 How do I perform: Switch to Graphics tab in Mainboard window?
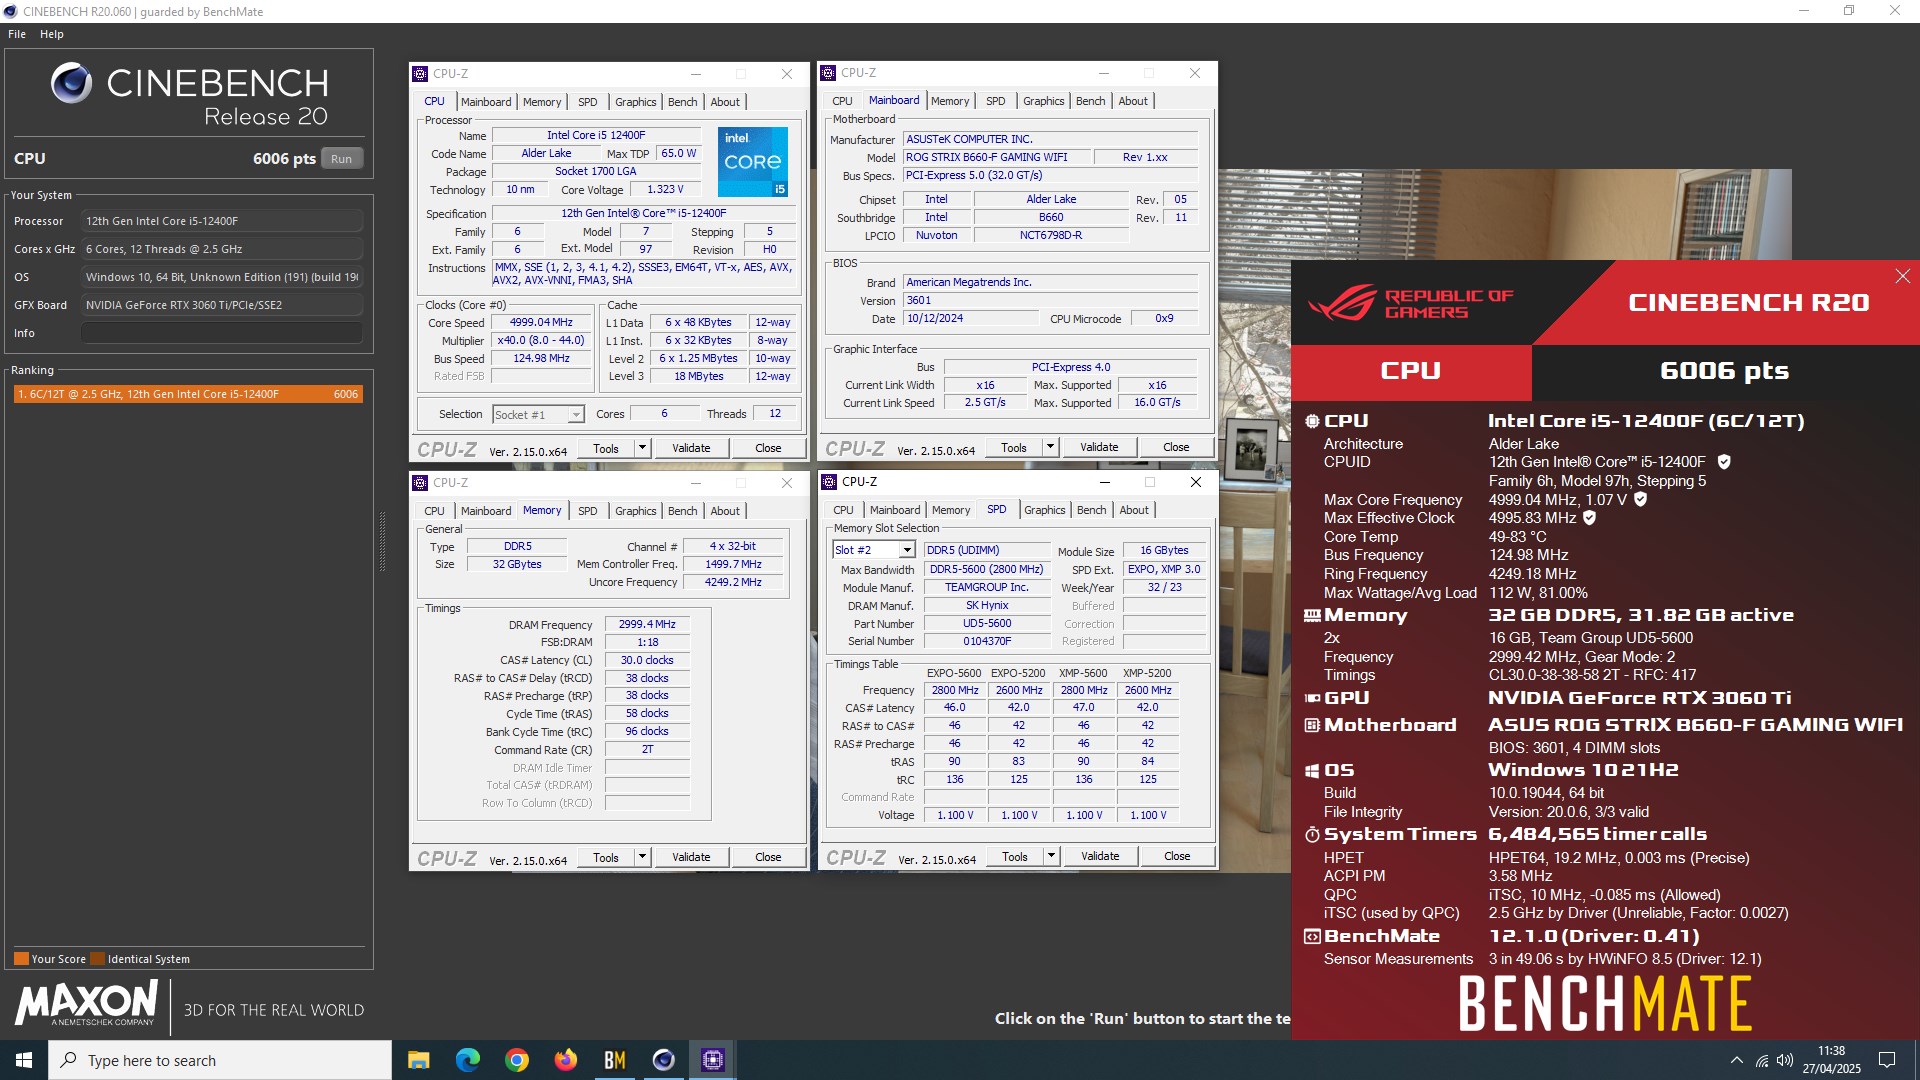tap(1044, 101)
